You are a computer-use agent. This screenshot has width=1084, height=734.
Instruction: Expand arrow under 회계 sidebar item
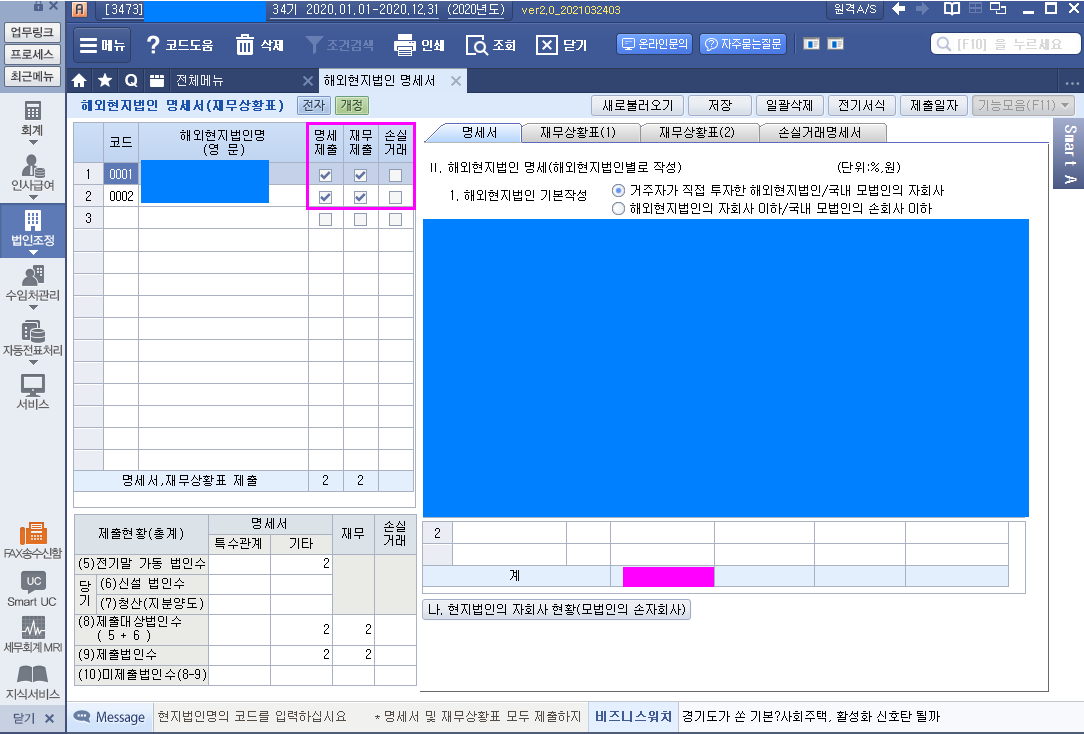point(32,142)
